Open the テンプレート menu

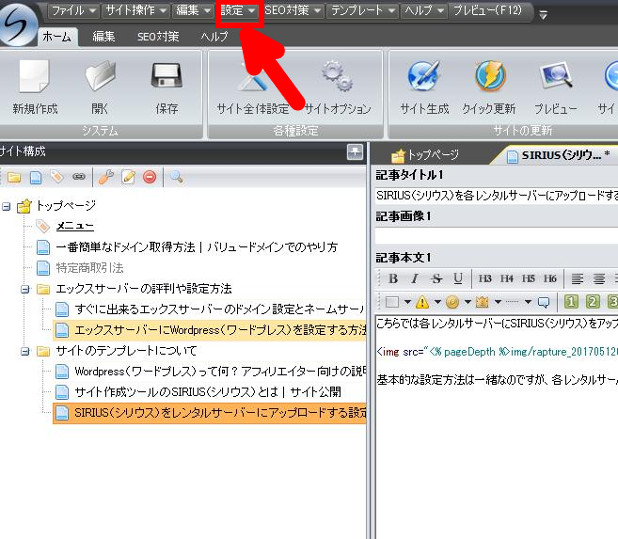pos(363,10)
